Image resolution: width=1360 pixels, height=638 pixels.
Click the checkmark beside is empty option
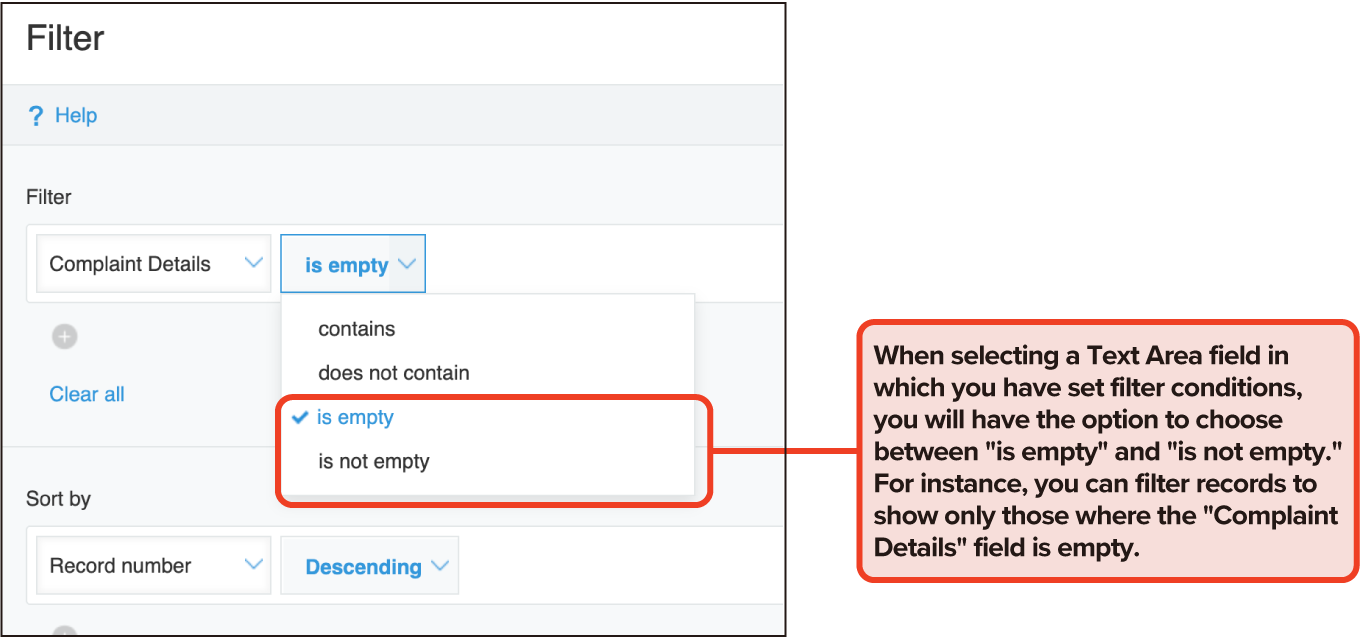point(299,418)
